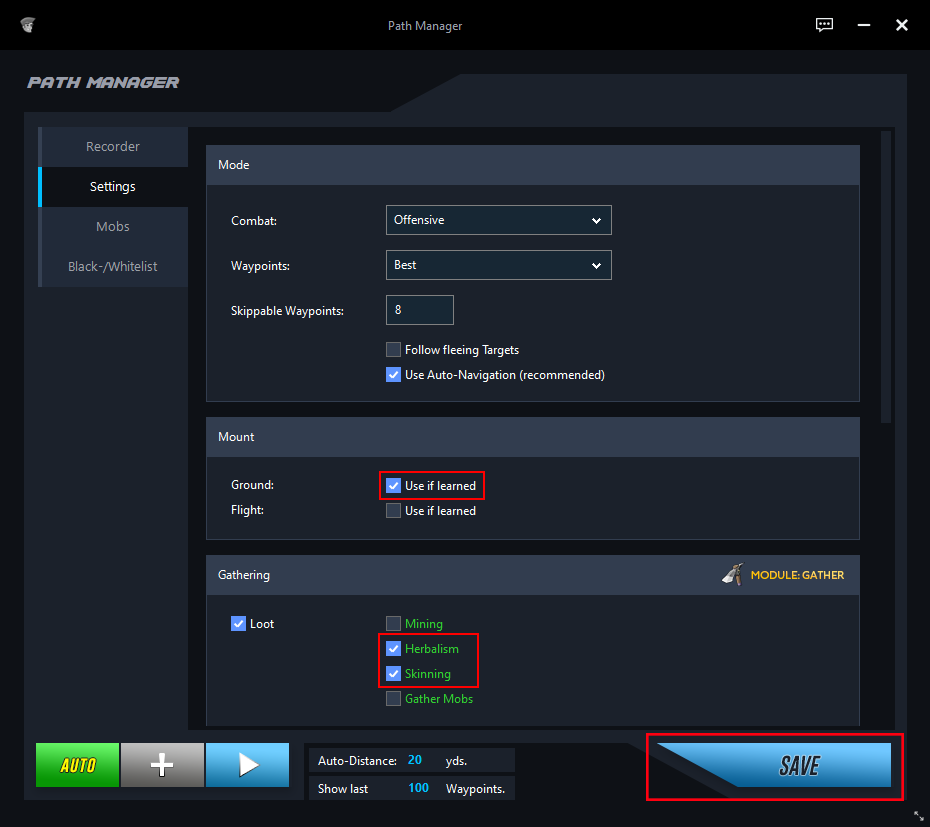The image size is (930, 827).
Task: Toggle the Mining gathering checkbox
Action: (394, 624)
